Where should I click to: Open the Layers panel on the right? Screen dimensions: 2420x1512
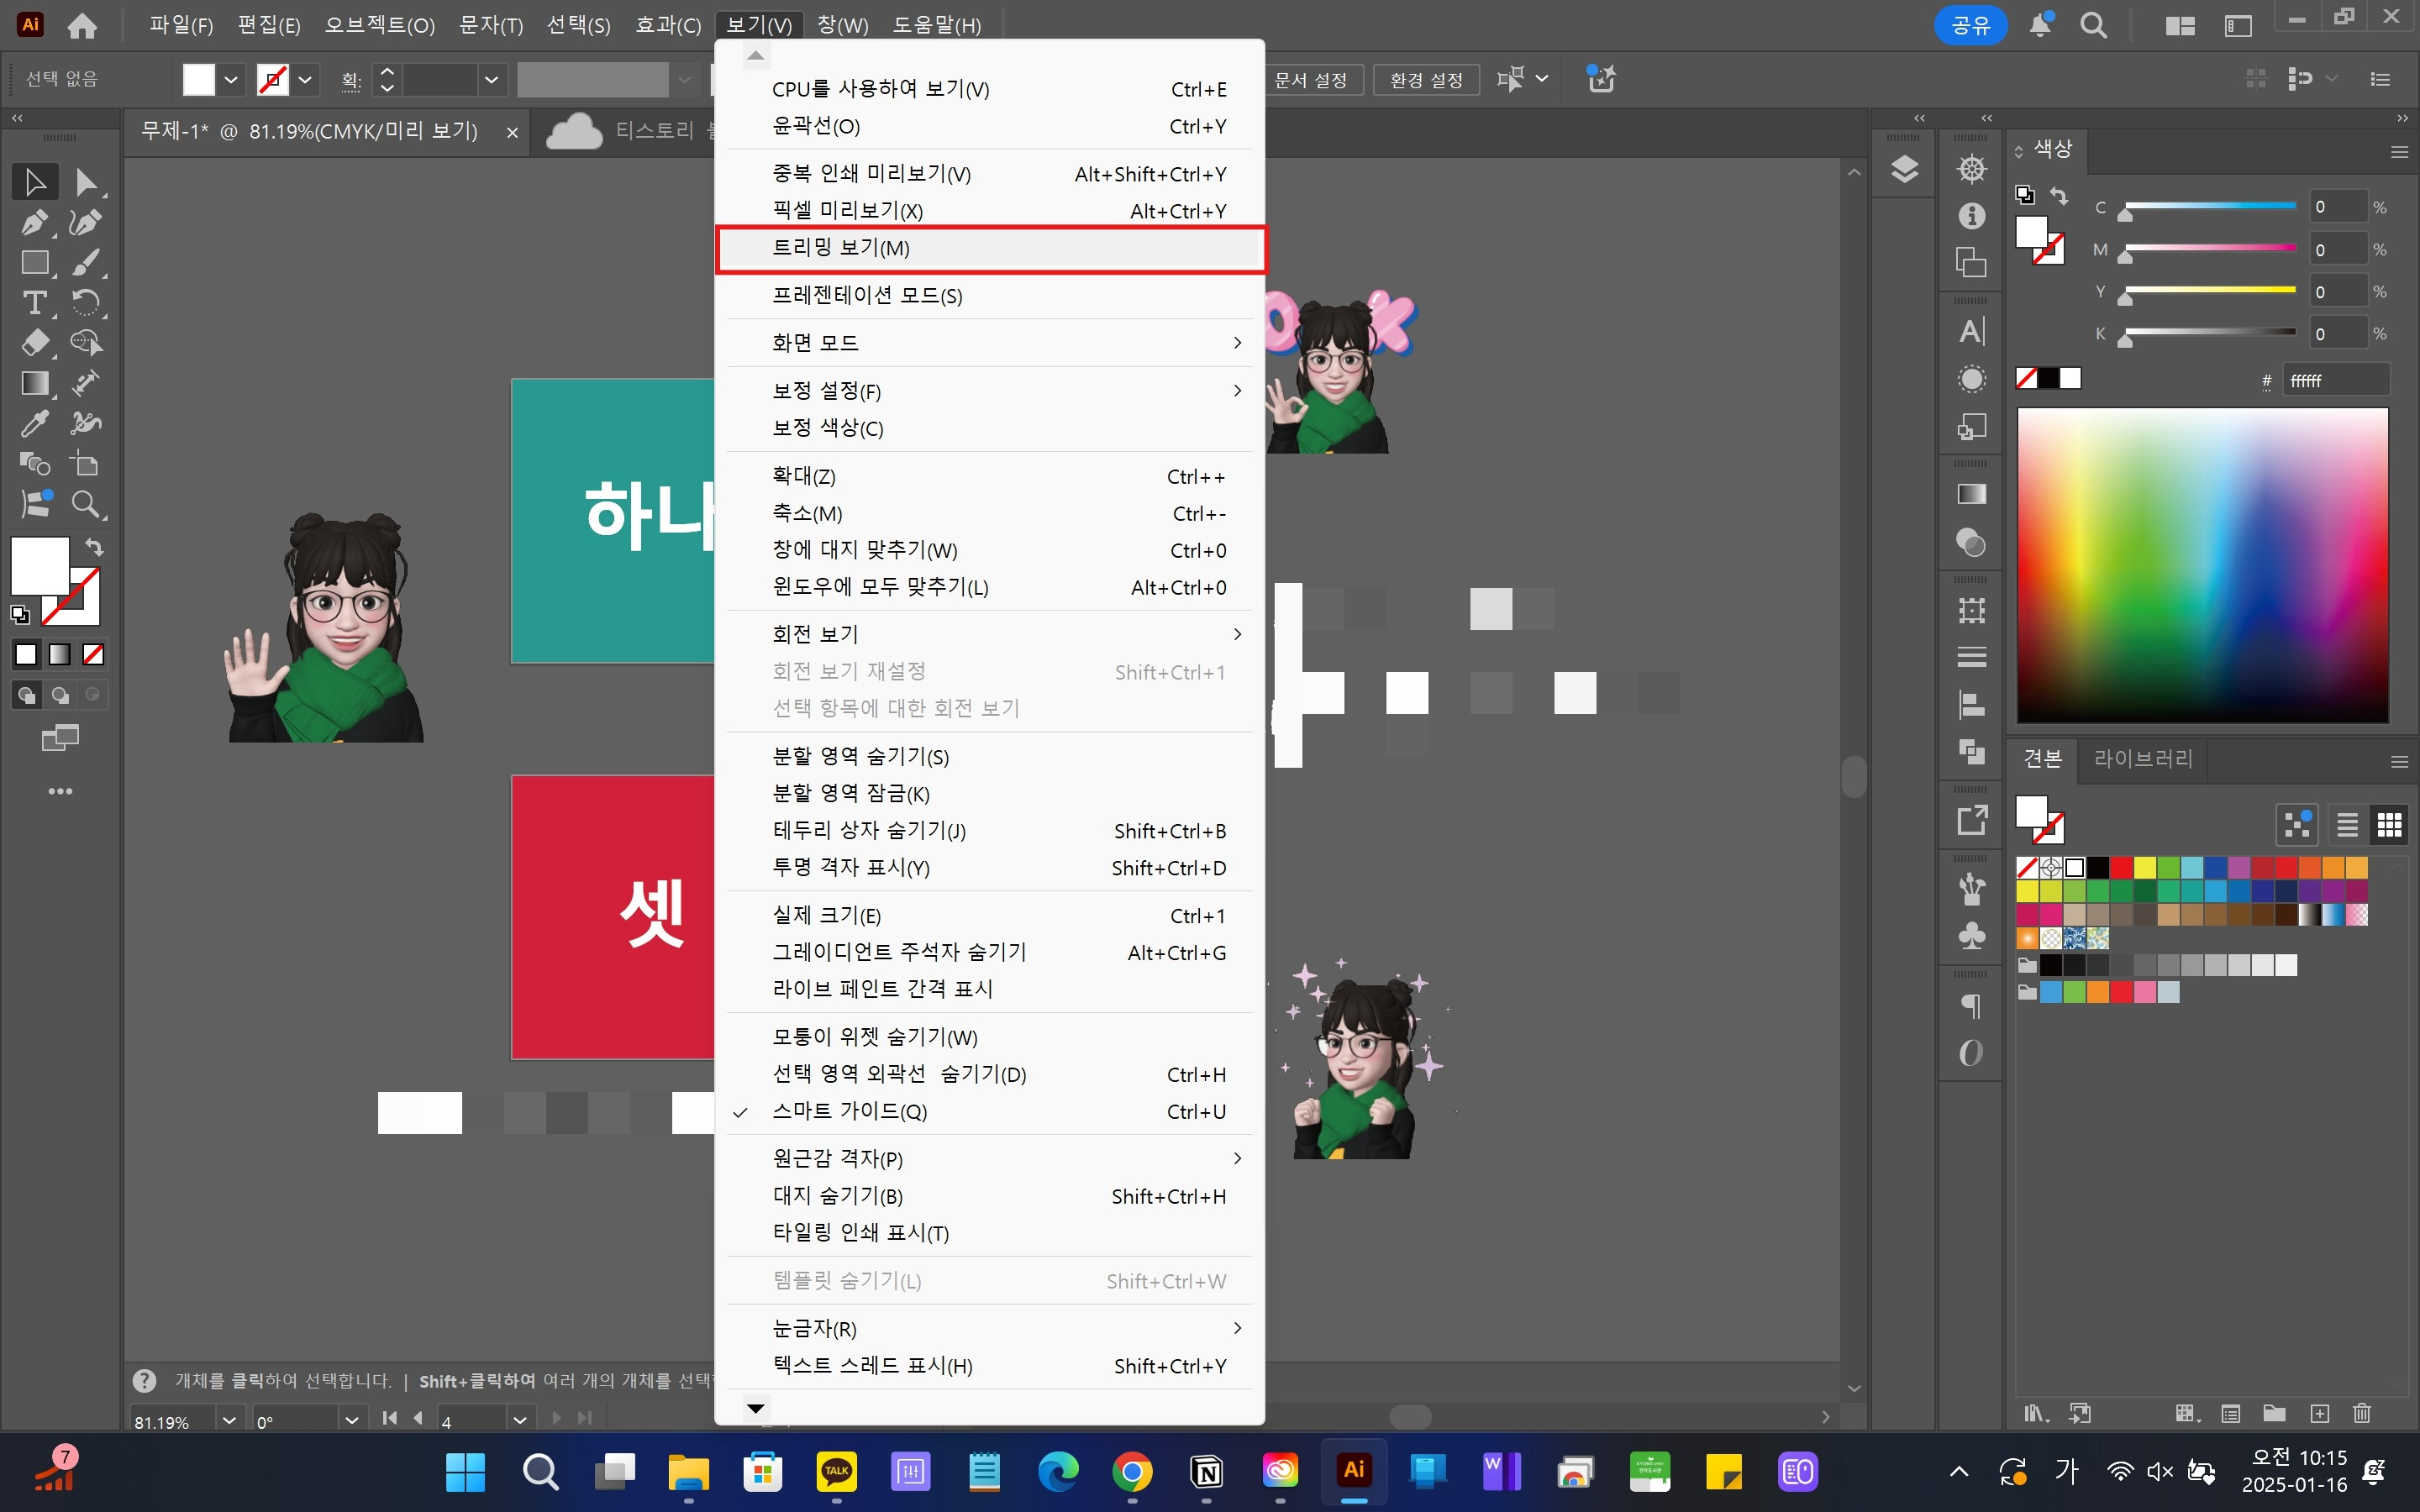1905,169
